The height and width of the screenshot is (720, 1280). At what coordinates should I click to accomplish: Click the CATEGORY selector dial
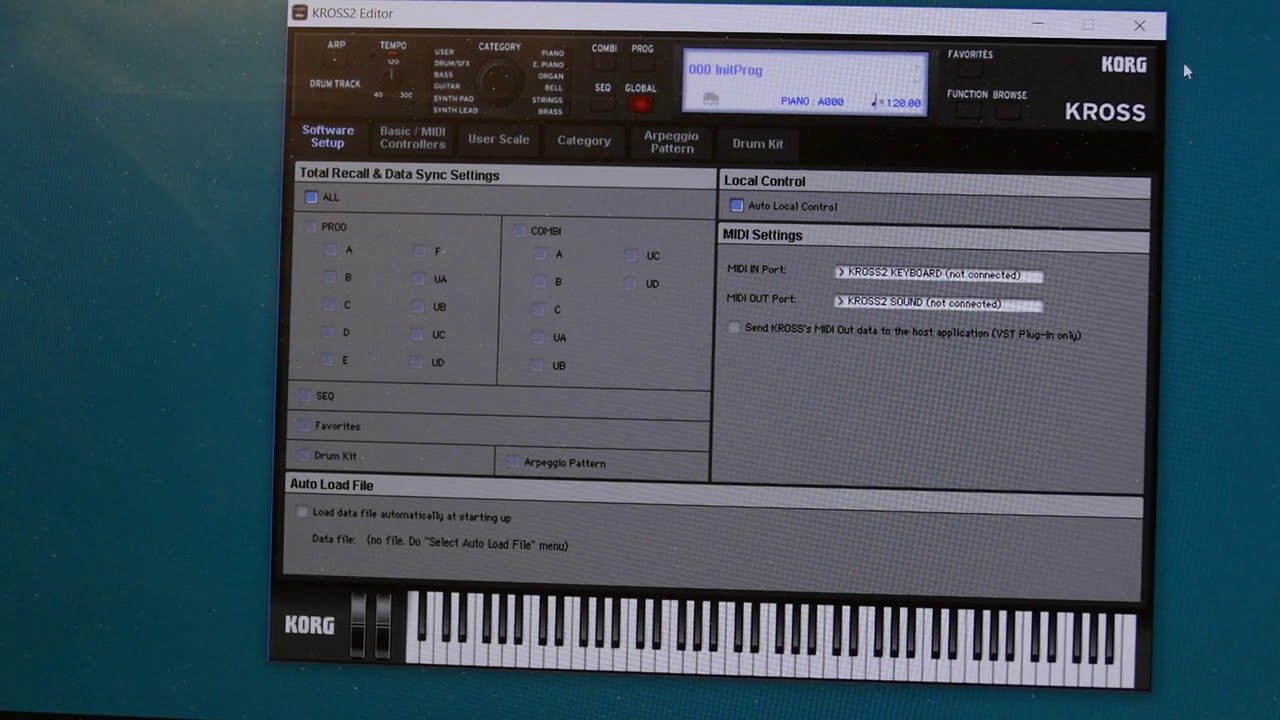click(x=498, y=80)
